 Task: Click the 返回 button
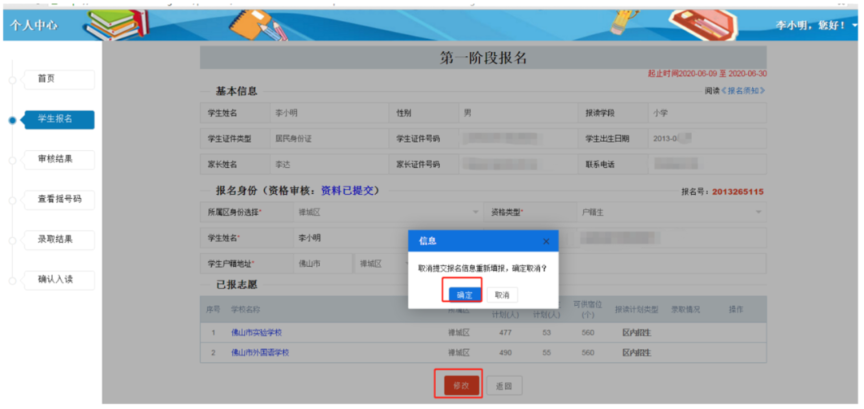[x=503, y=385]
